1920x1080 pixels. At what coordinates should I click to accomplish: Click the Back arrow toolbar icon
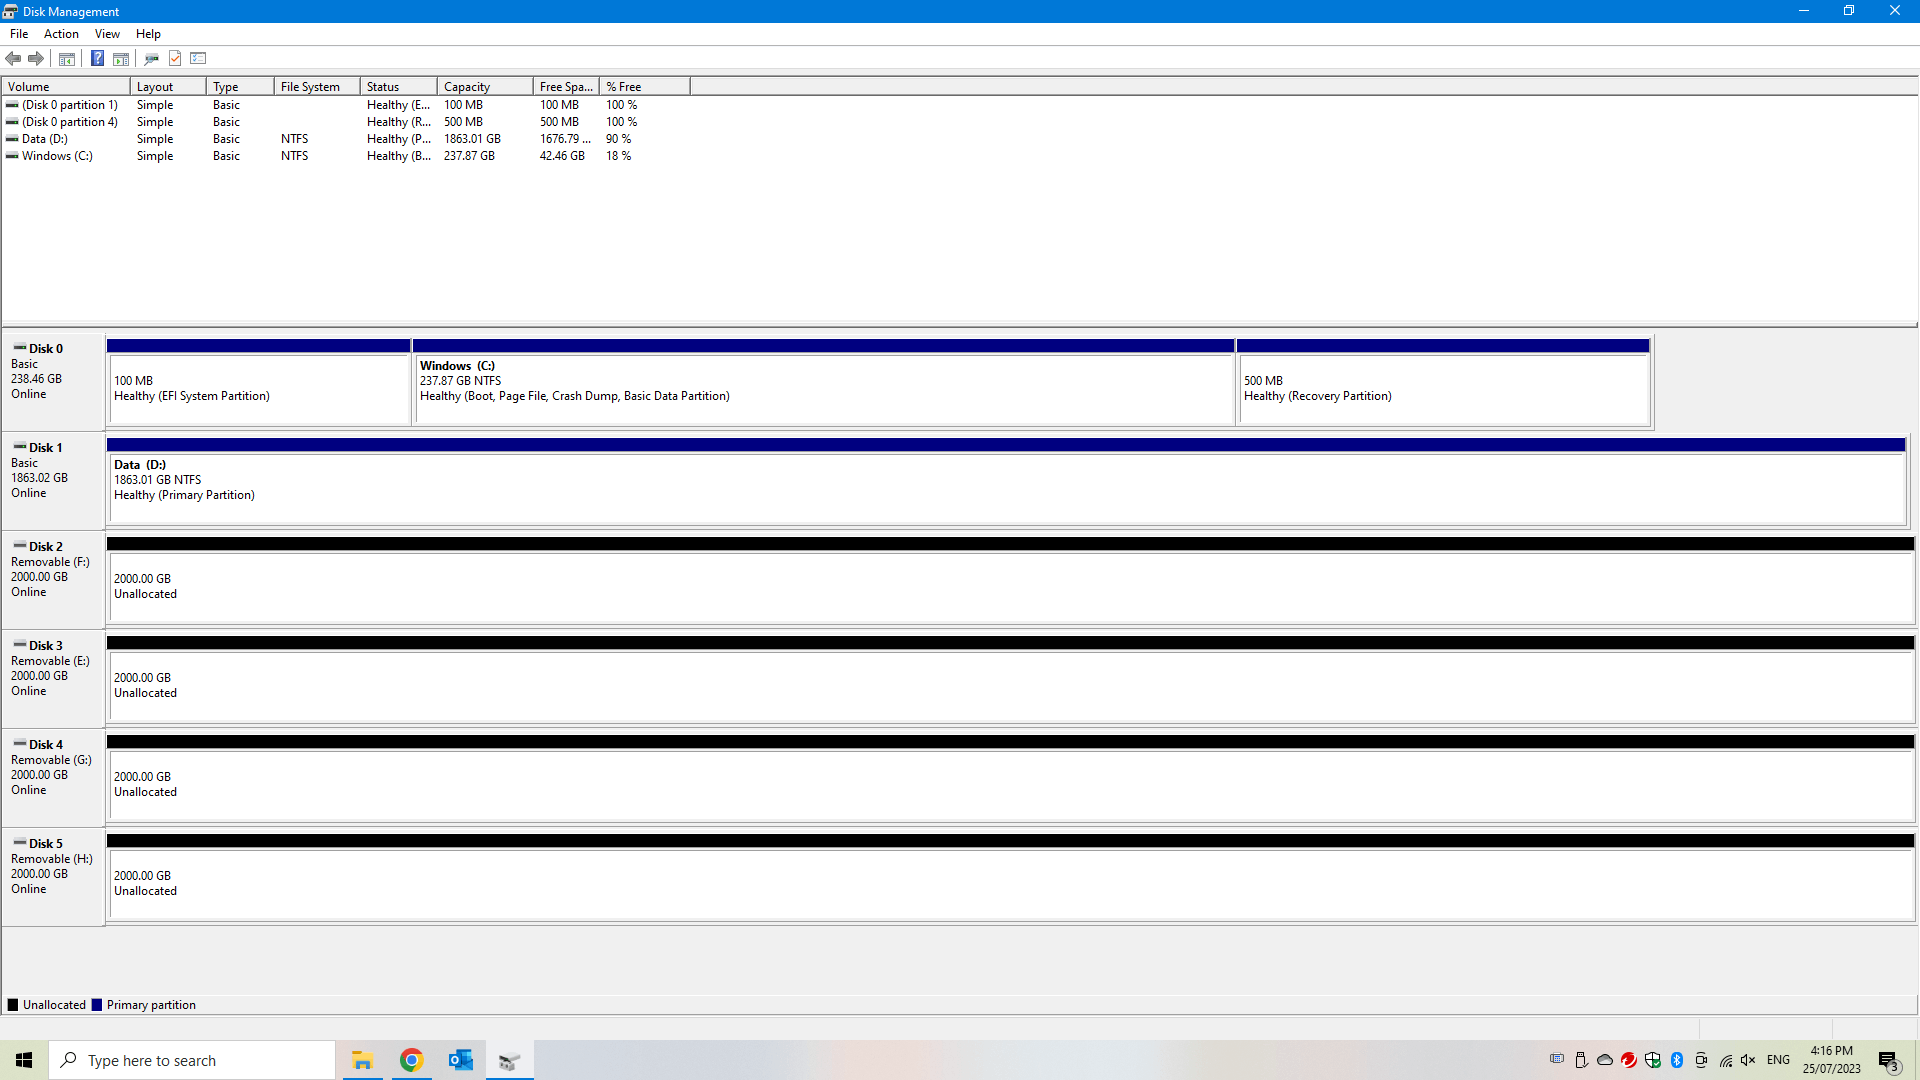pos(13,58)
